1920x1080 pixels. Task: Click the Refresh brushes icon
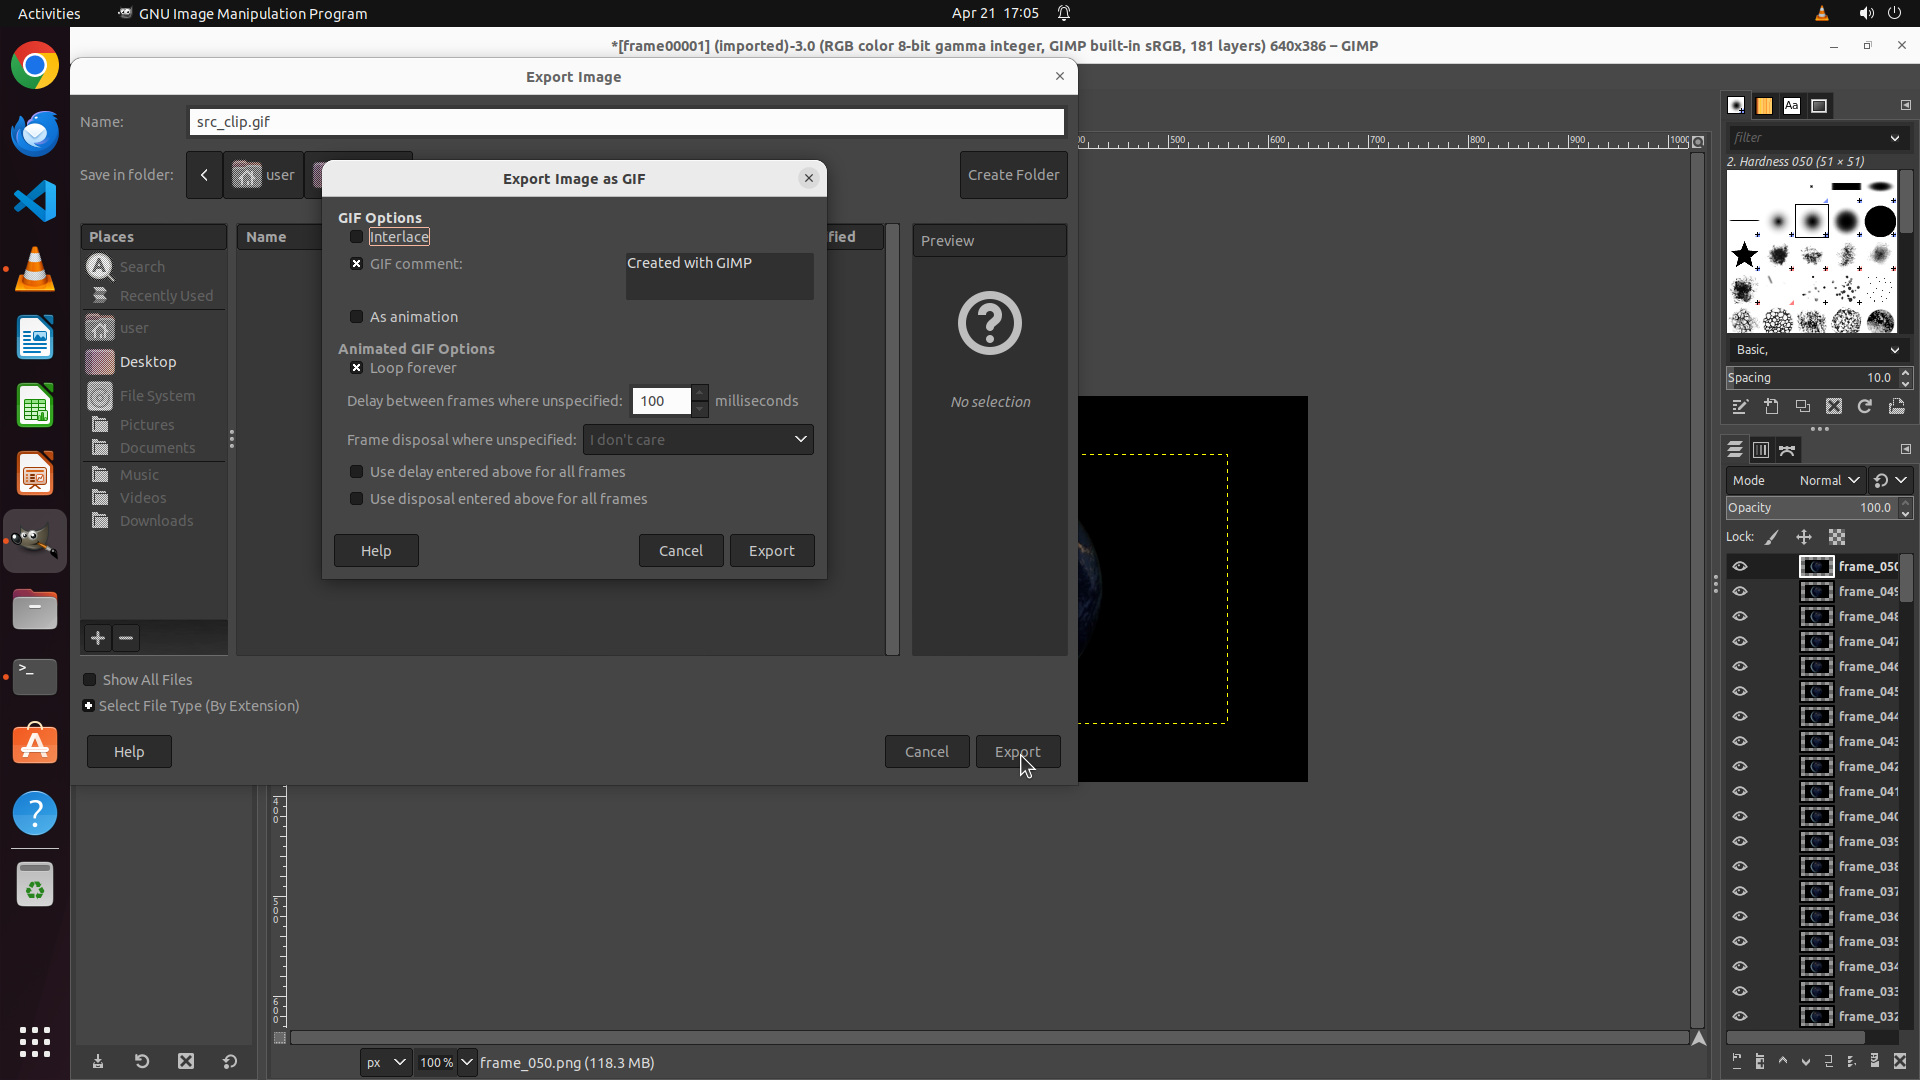point(1865,406)
